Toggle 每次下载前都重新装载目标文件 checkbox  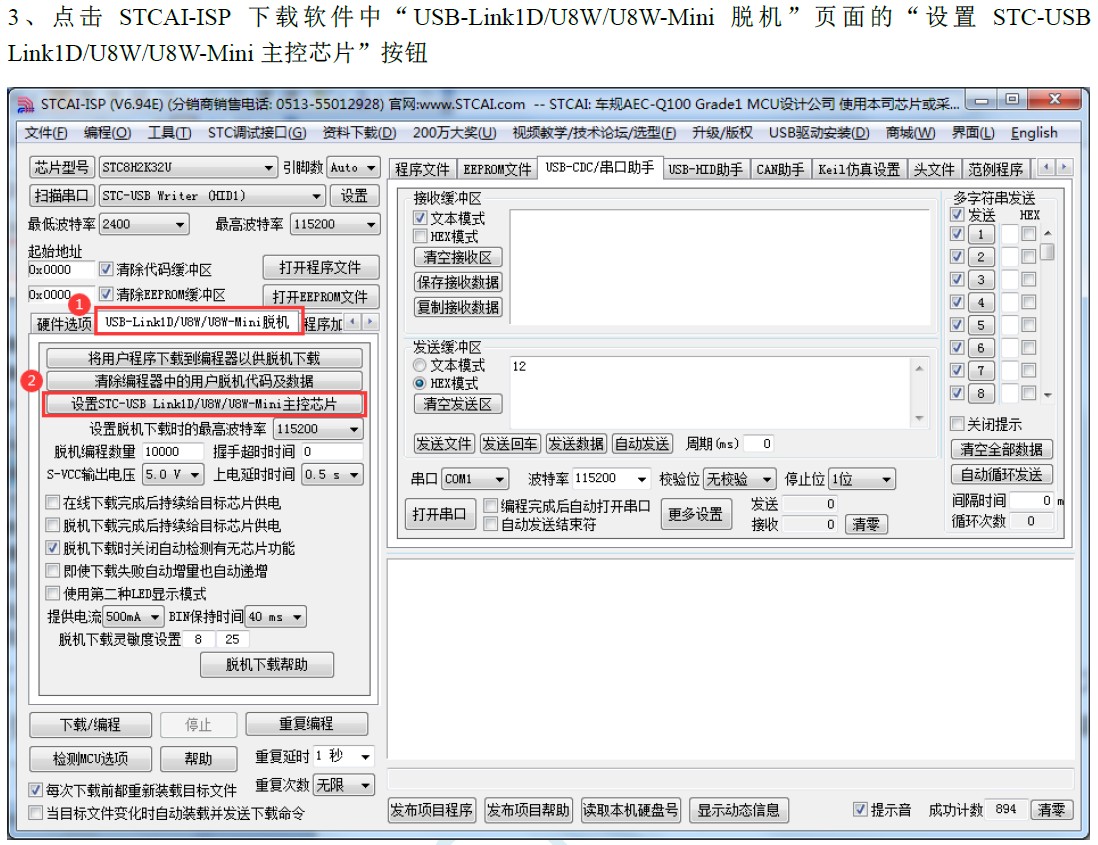35,790
